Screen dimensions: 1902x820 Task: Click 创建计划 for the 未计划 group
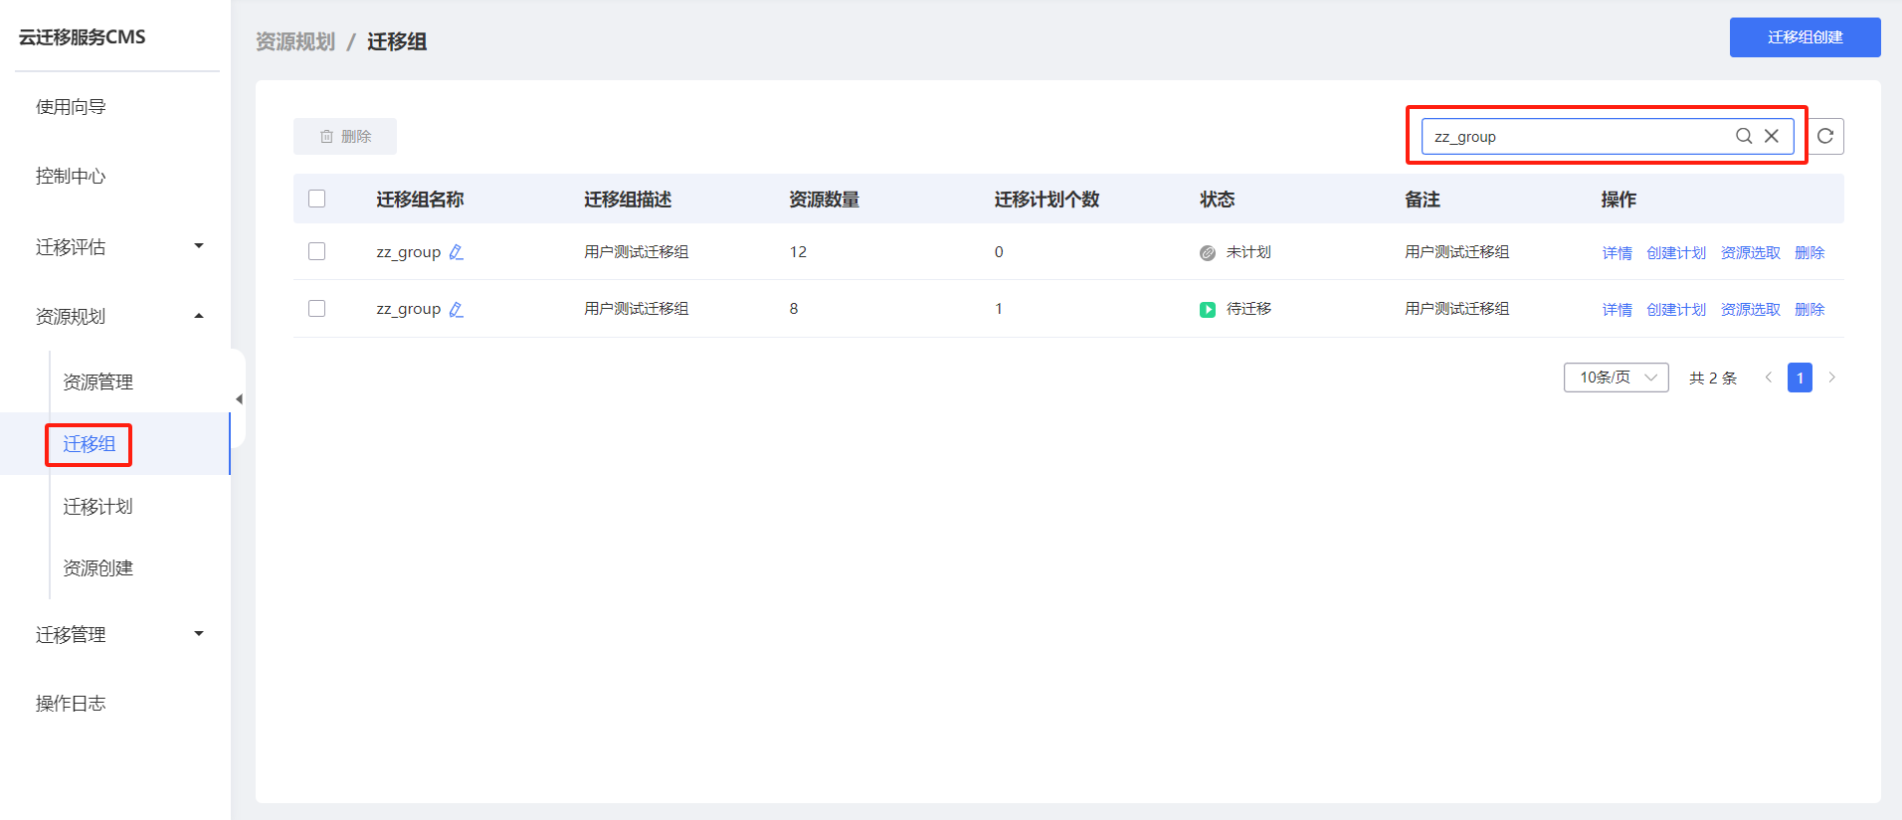coord(1676,253)
